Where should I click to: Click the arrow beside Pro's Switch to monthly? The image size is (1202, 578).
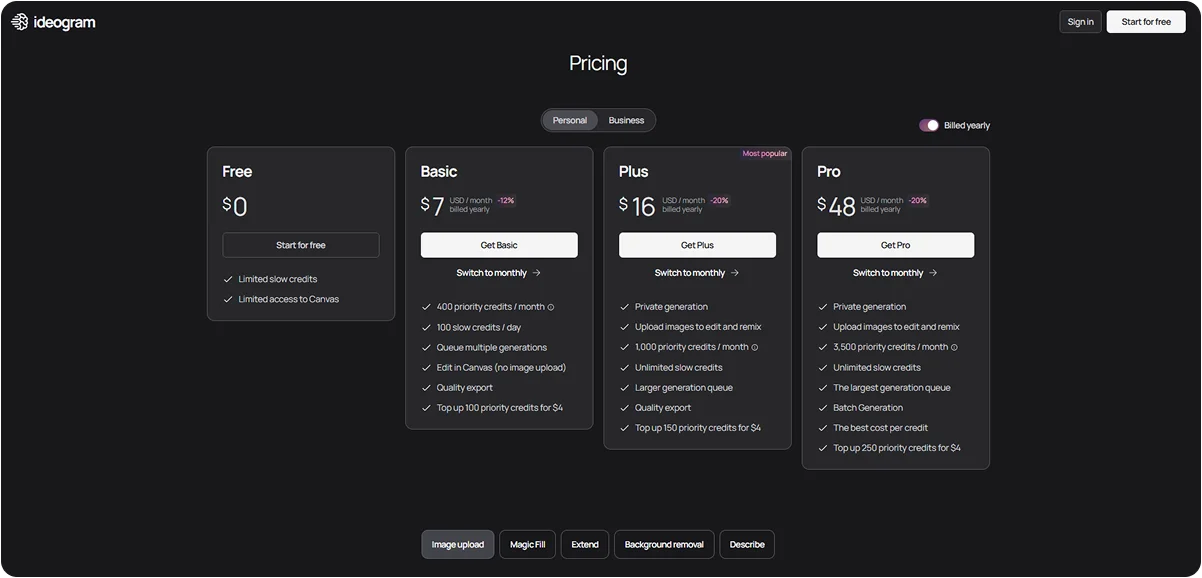(932, 272)
